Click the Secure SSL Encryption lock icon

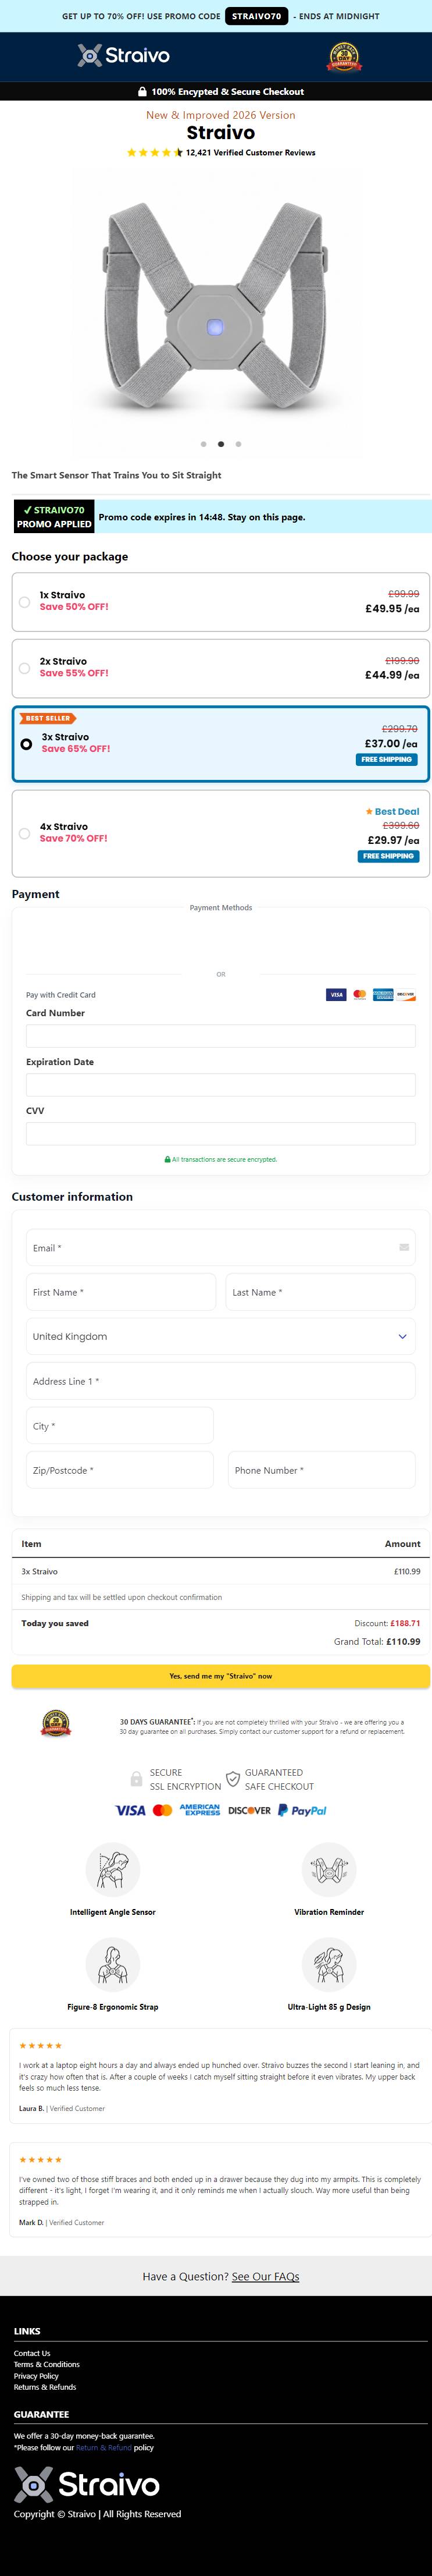pos(136,1779)
